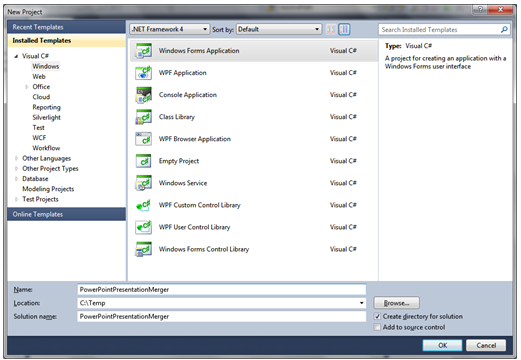Select the Workflow category
The image size is (521, 360).
tap(46, 148)
